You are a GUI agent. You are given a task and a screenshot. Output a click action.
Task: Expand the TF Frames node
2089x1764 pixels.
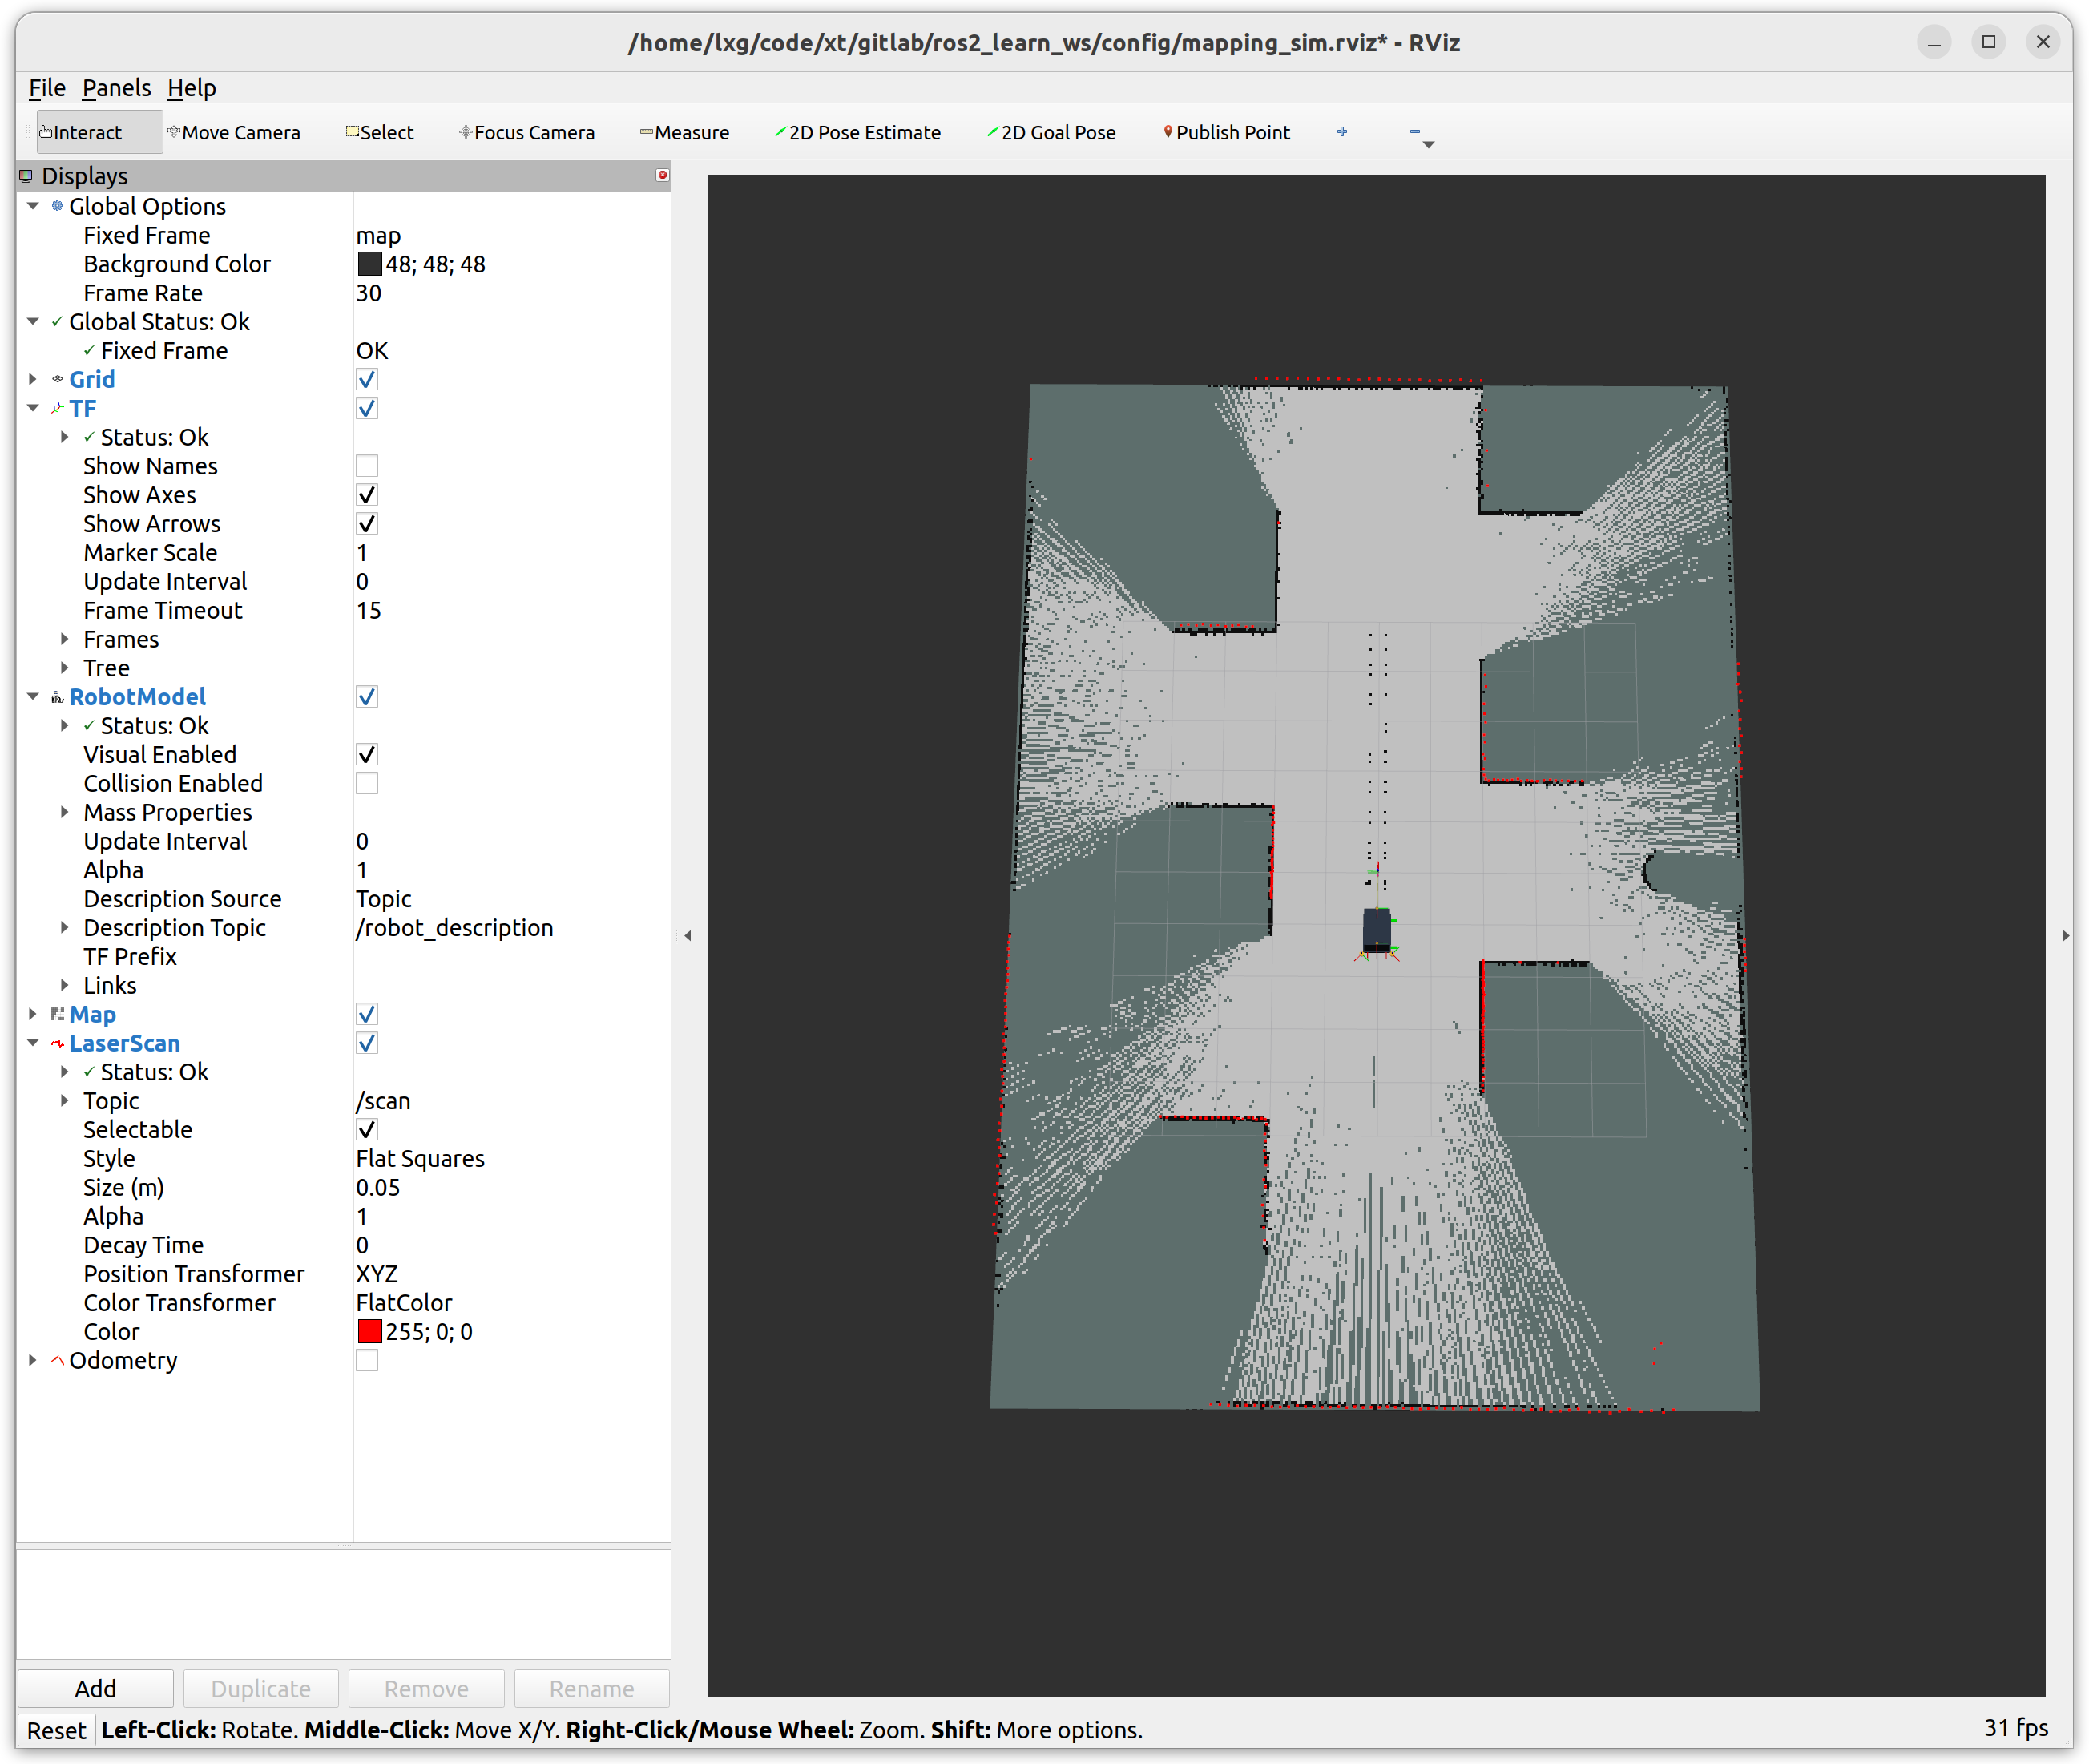point(65,639)
